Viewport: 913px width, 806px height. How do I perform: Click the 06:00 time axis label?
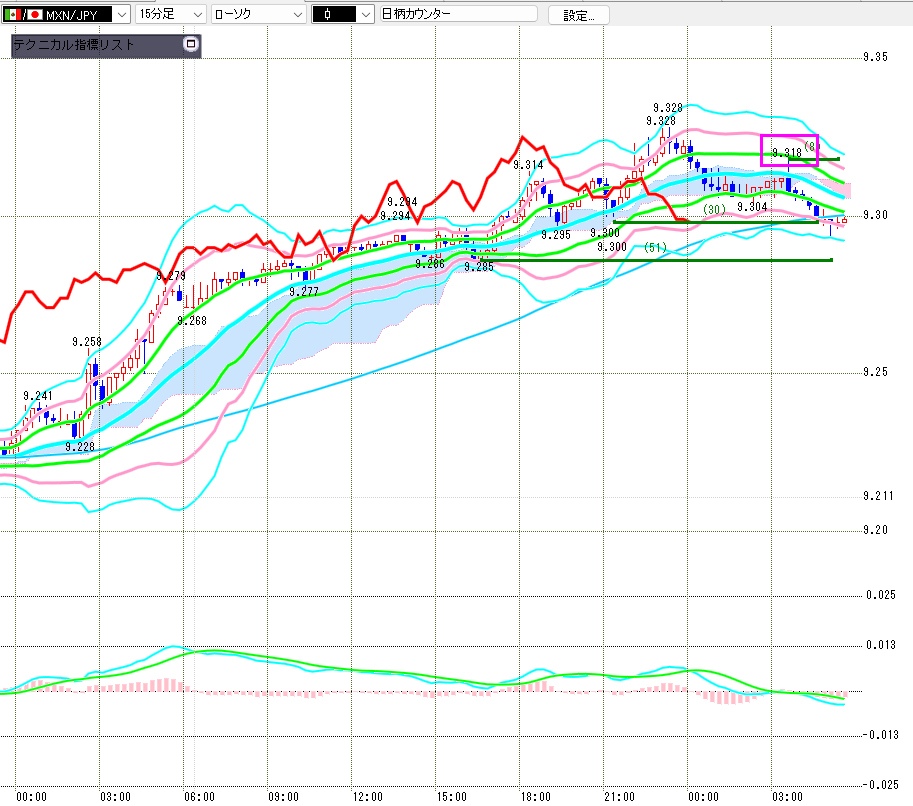pos(200,797)
